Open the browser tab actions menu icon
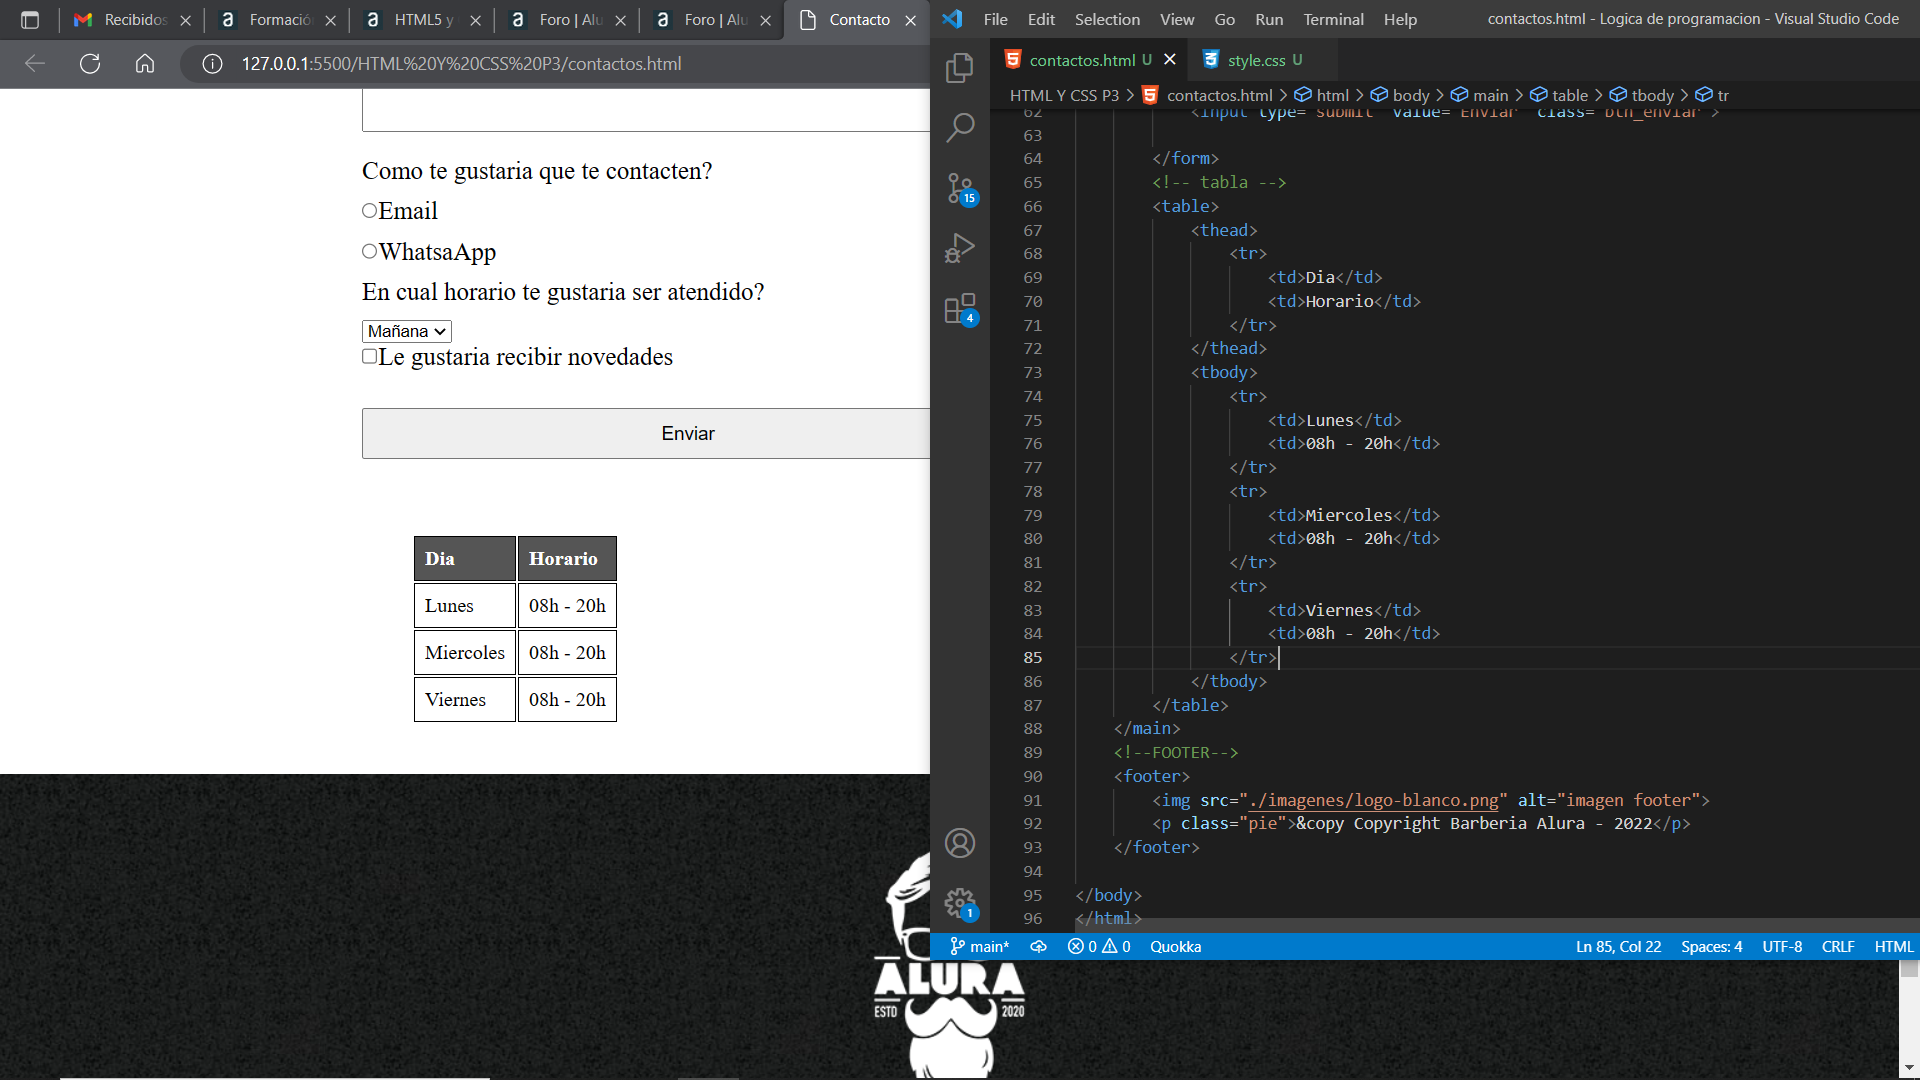The height and width of the screenshot is (1080, 1920). pyautogui.click(x=30, y=20)
